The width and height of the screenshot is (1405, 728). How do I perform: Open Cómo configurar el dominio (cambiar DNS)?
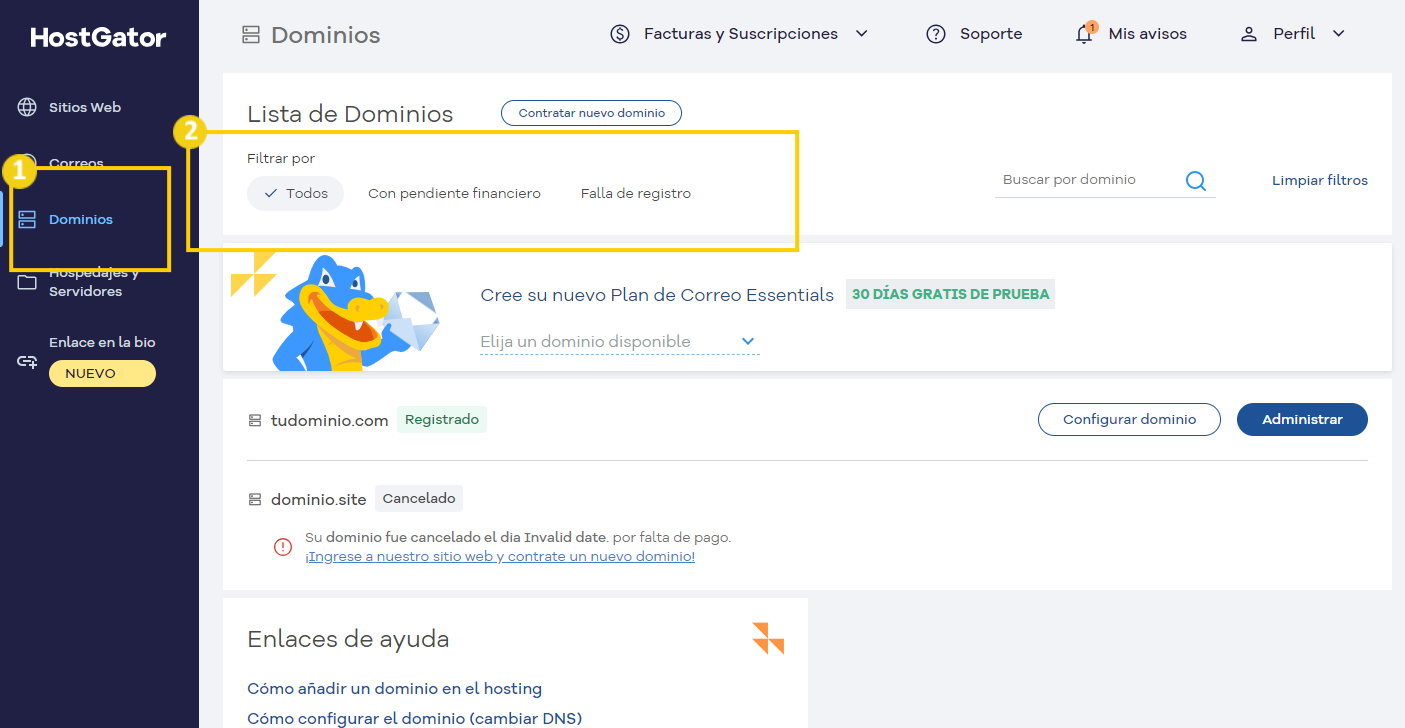pyautogui.click(x=414, y=719)
